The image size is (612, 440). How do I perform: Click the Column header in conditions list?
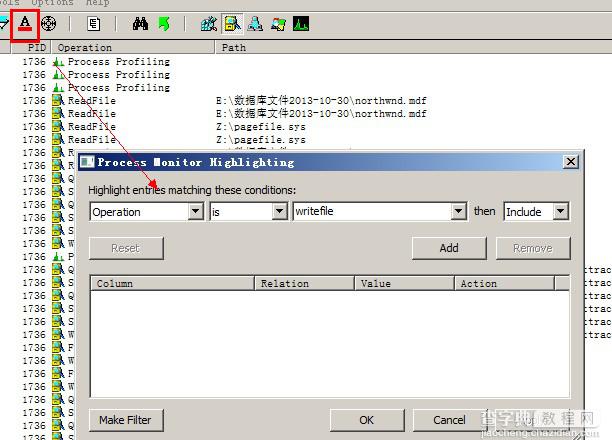pyautogui.click(x=173, y=283)
